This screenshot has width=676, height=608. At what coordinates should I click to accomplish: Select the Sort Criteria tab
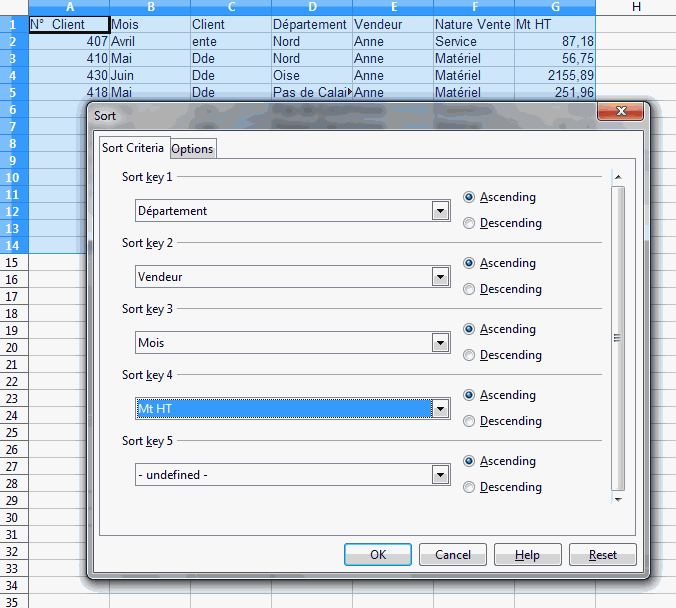point(133,148)
